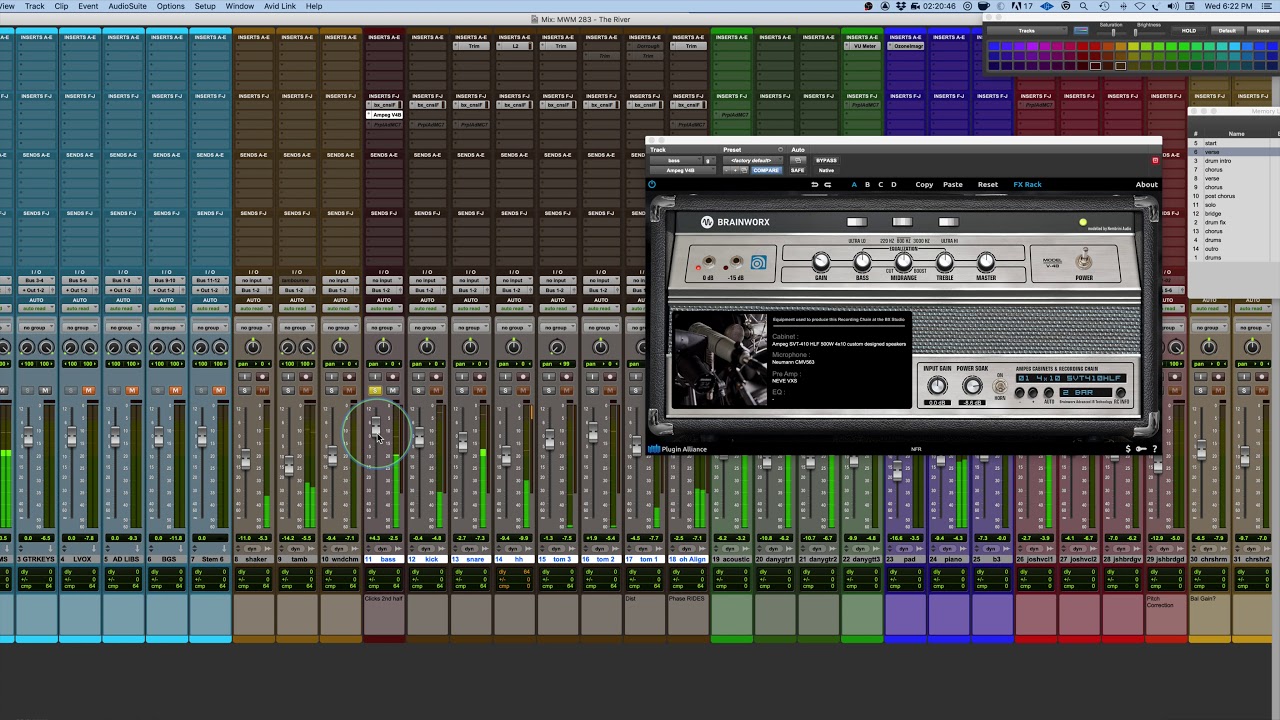
Task: Open the no group selector on shaker track
Action: pos(254,327)
